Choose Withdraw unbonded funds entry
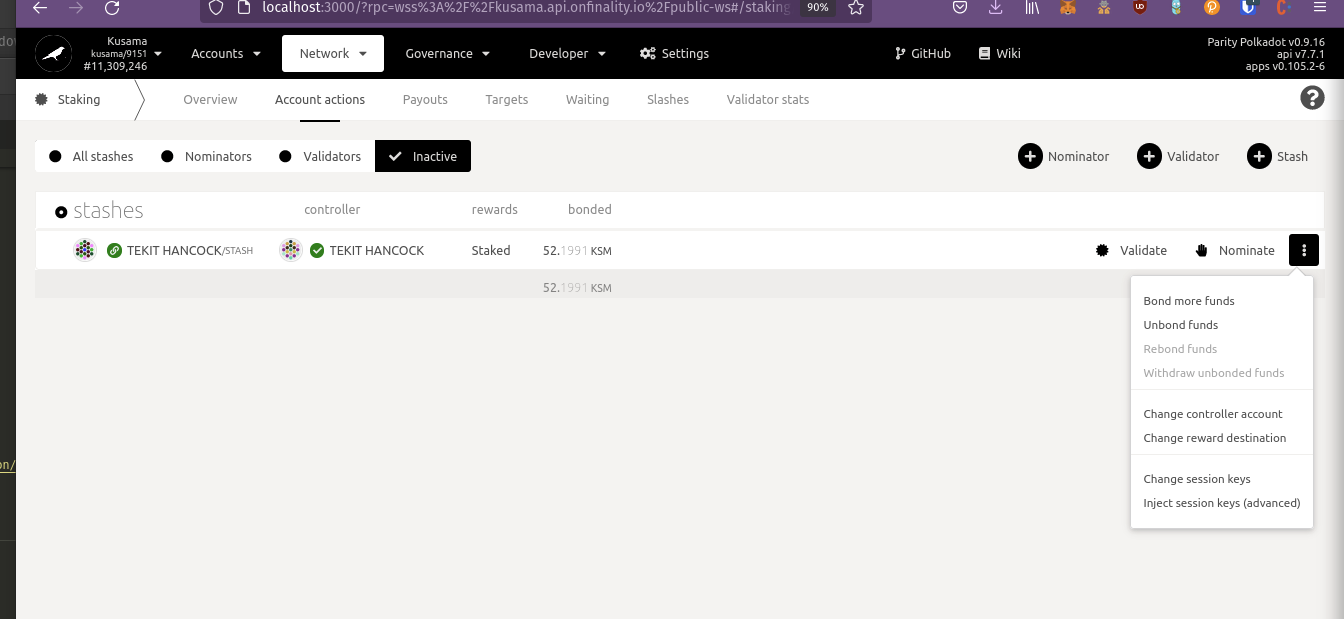Screen dimensions: 1344x619 1214,373
